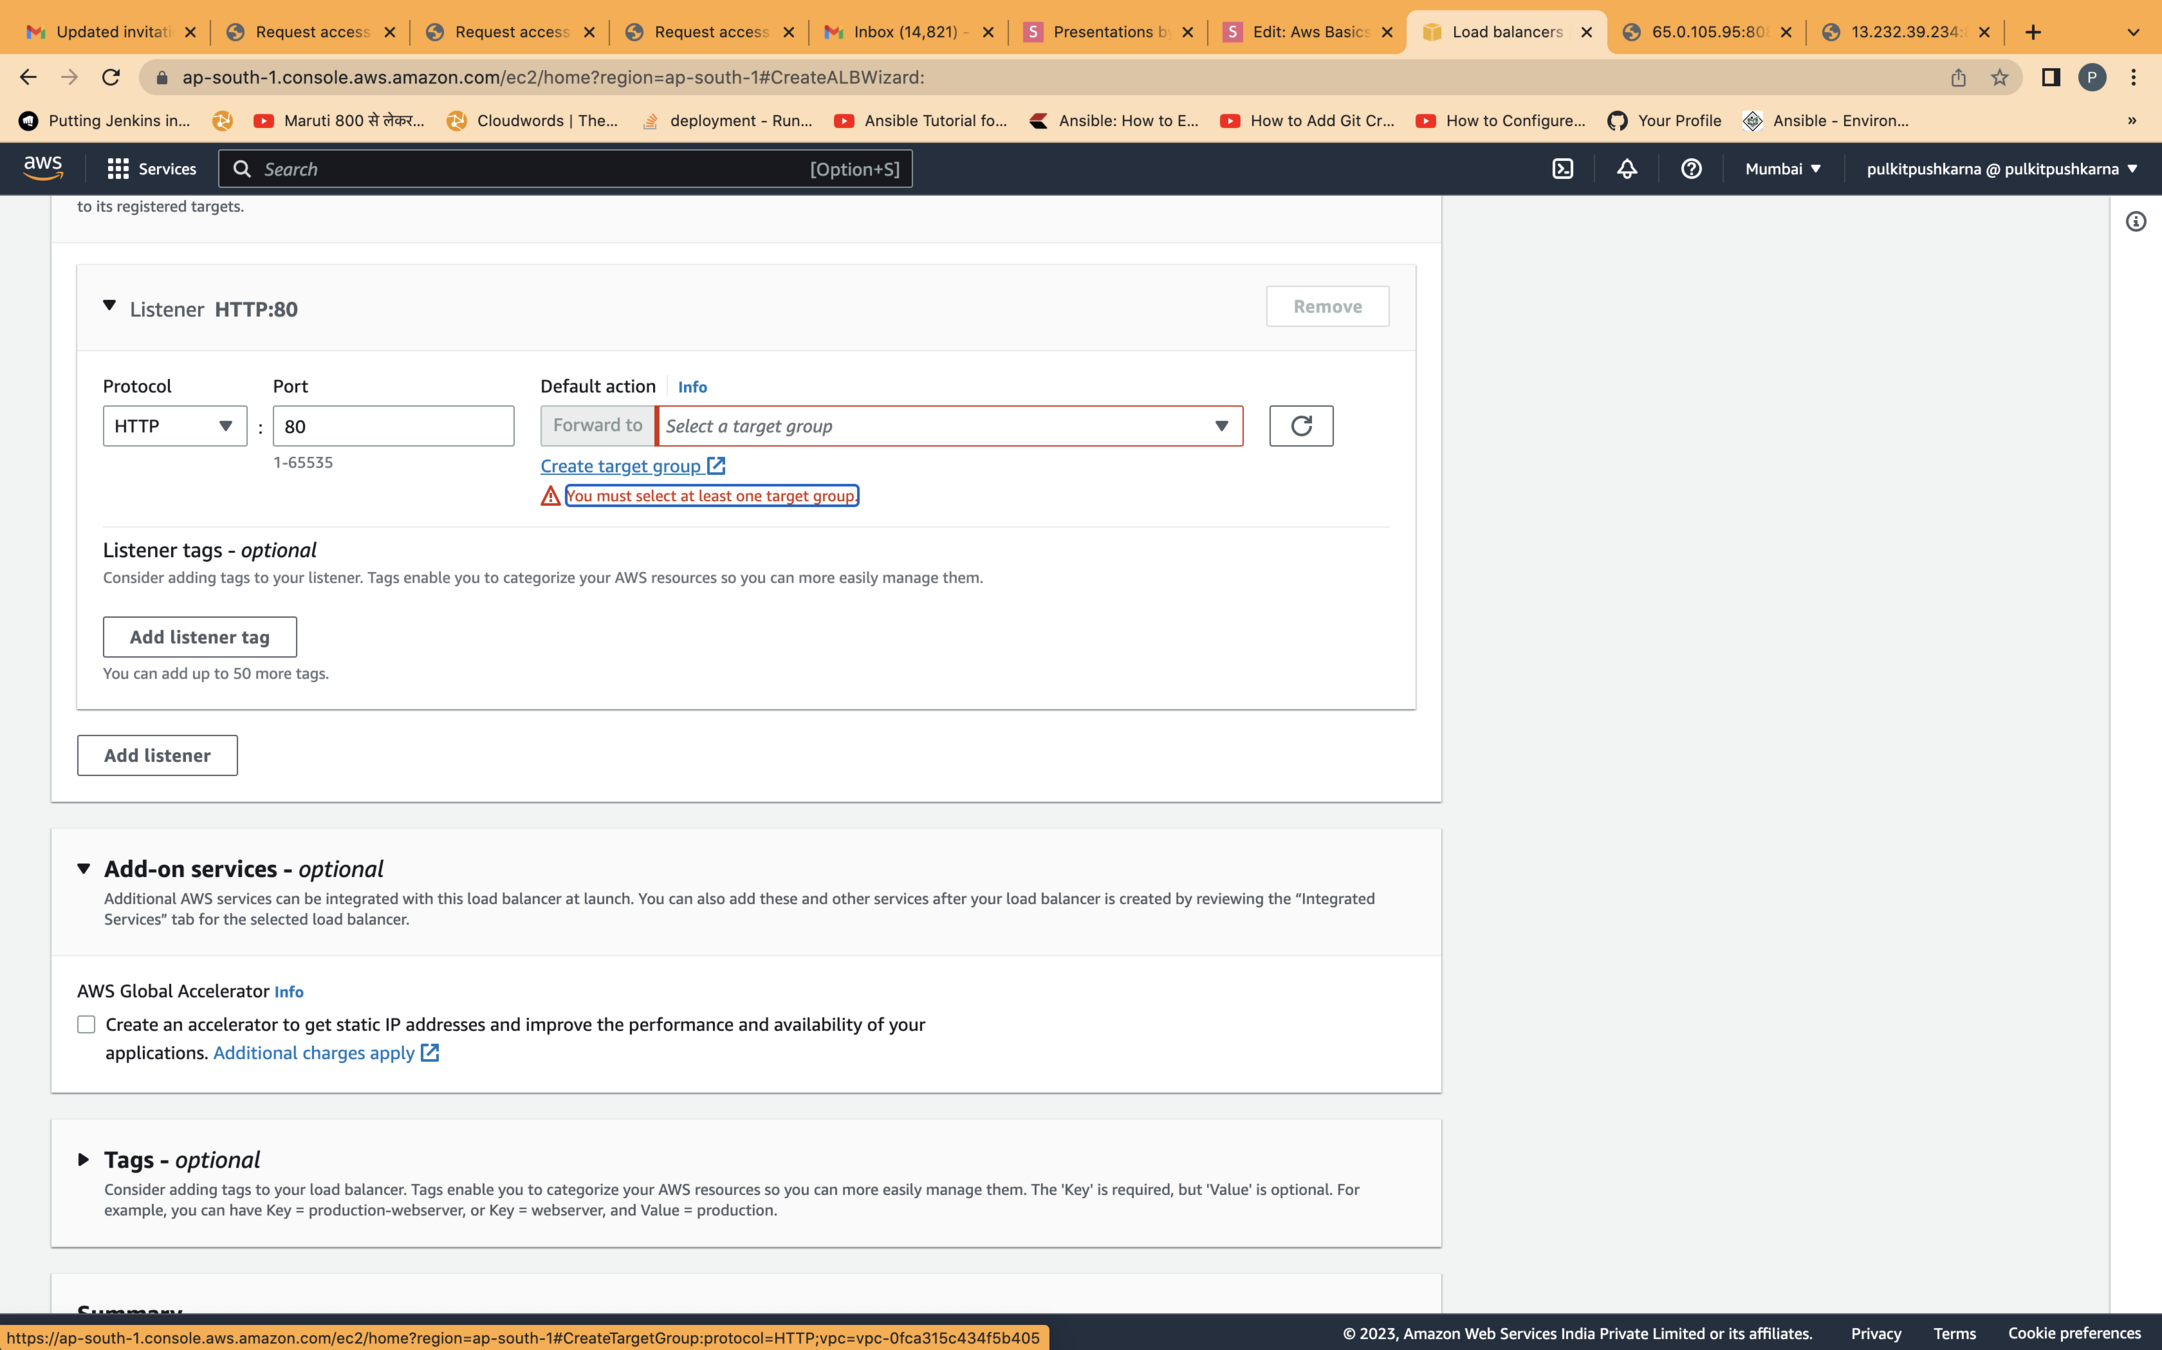
Task: Click the Add listener button
Action: 157,755
